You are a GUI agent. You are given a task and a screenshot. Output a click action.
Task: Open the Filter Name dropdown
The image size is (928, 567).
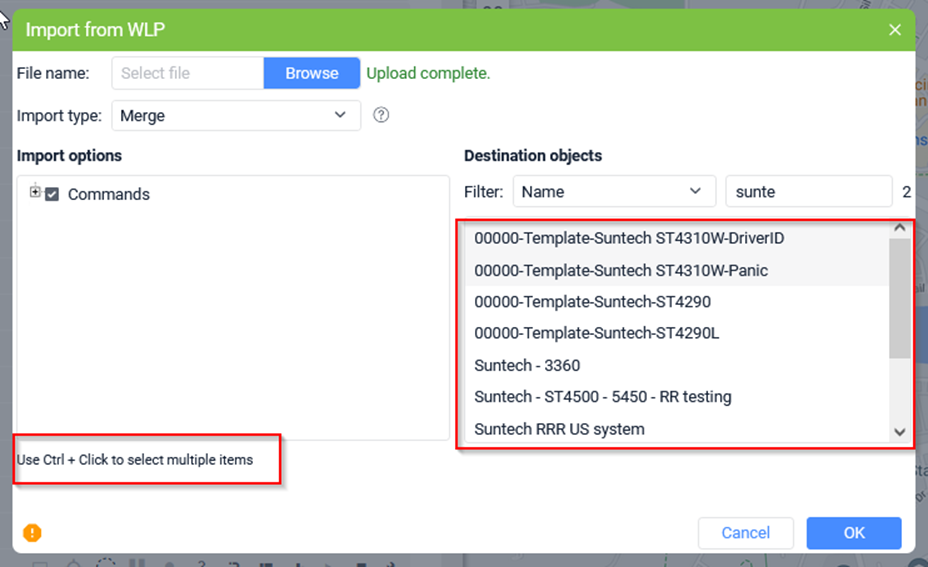coord(614,191)
